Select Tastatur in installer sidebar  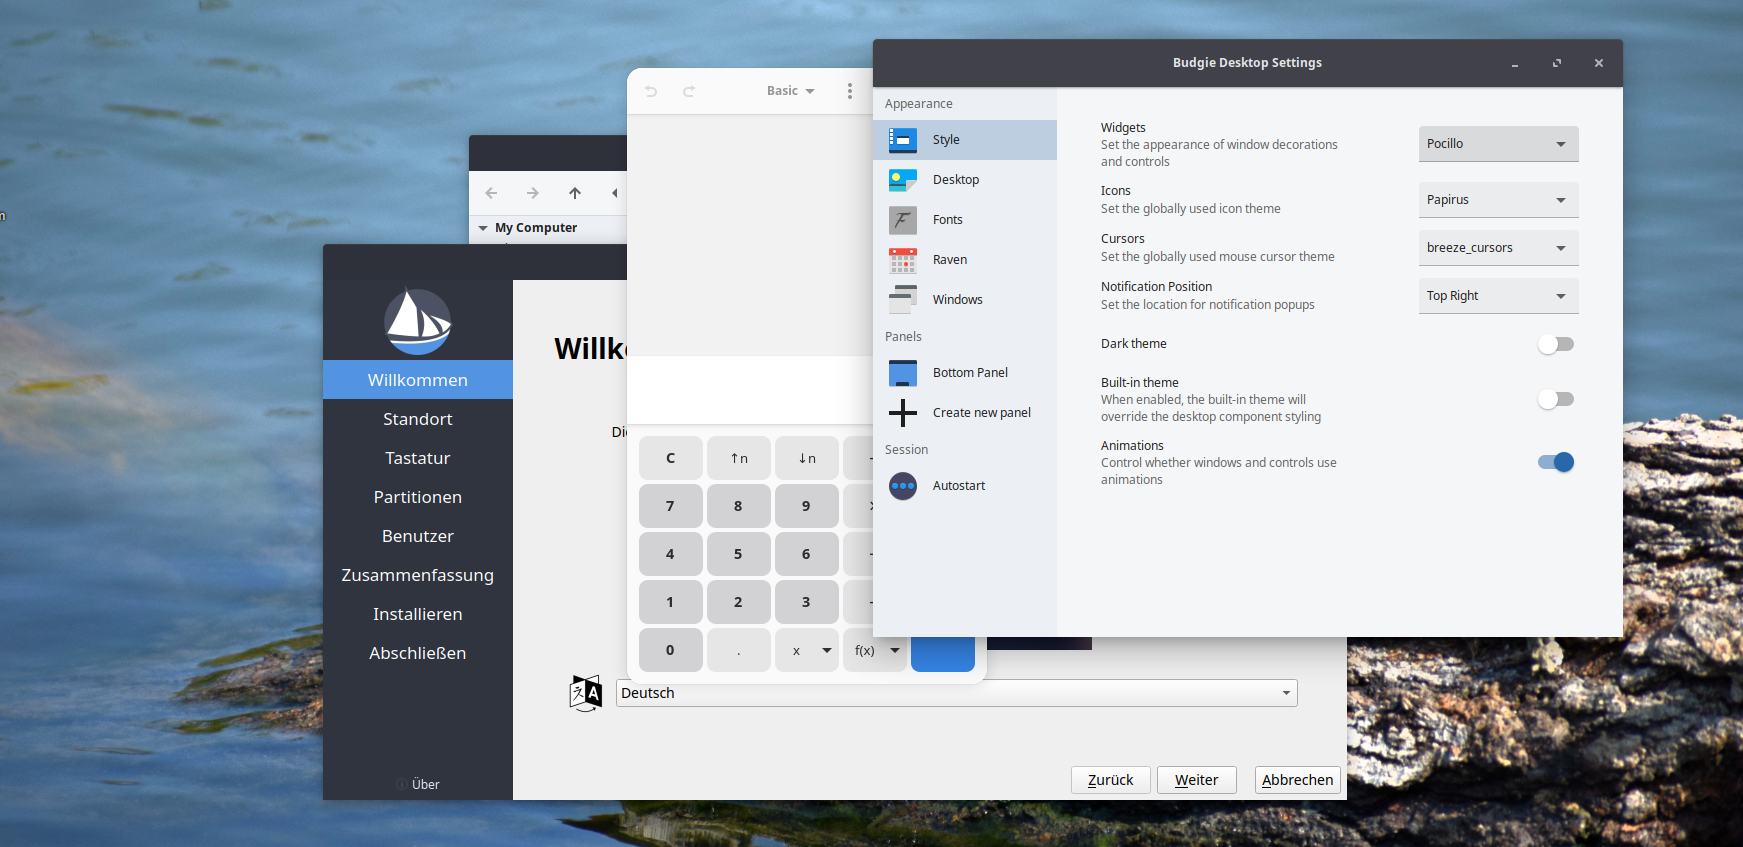[x=417, y=458]
